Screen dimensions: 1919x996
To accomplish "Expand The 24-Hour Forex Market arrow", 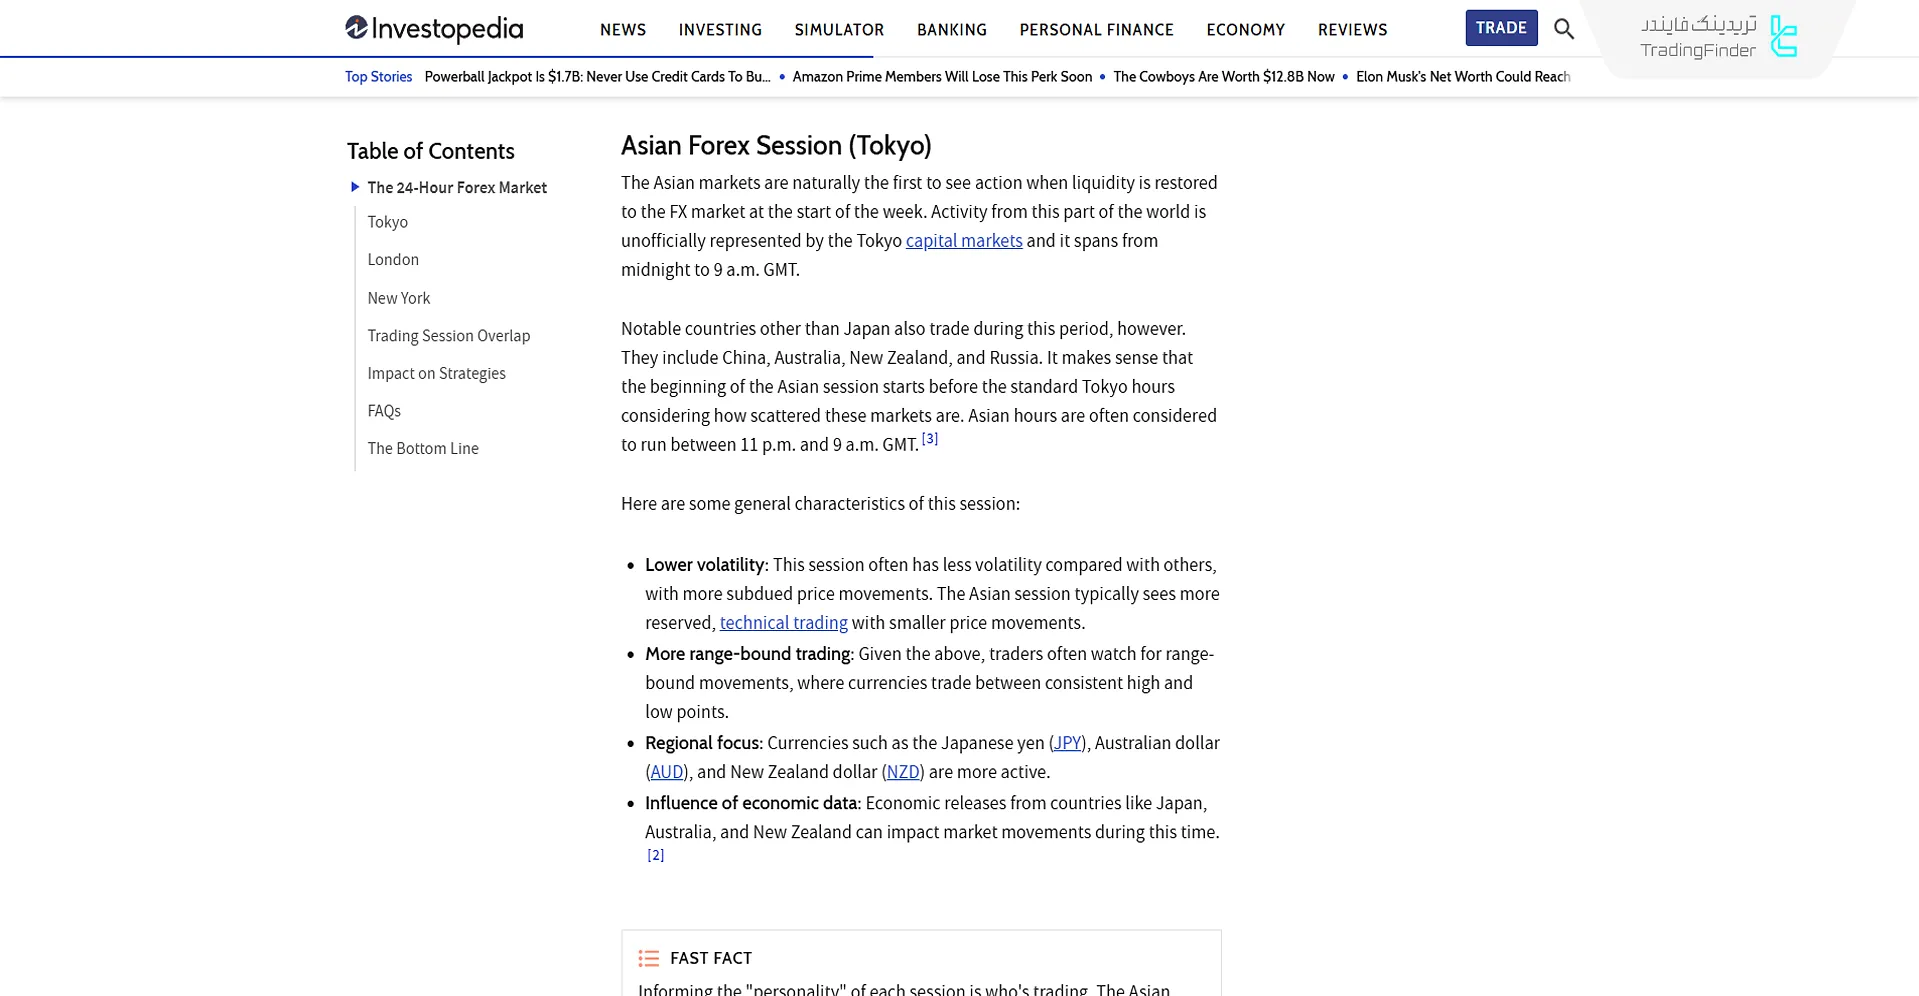I will tap(355, 187).
